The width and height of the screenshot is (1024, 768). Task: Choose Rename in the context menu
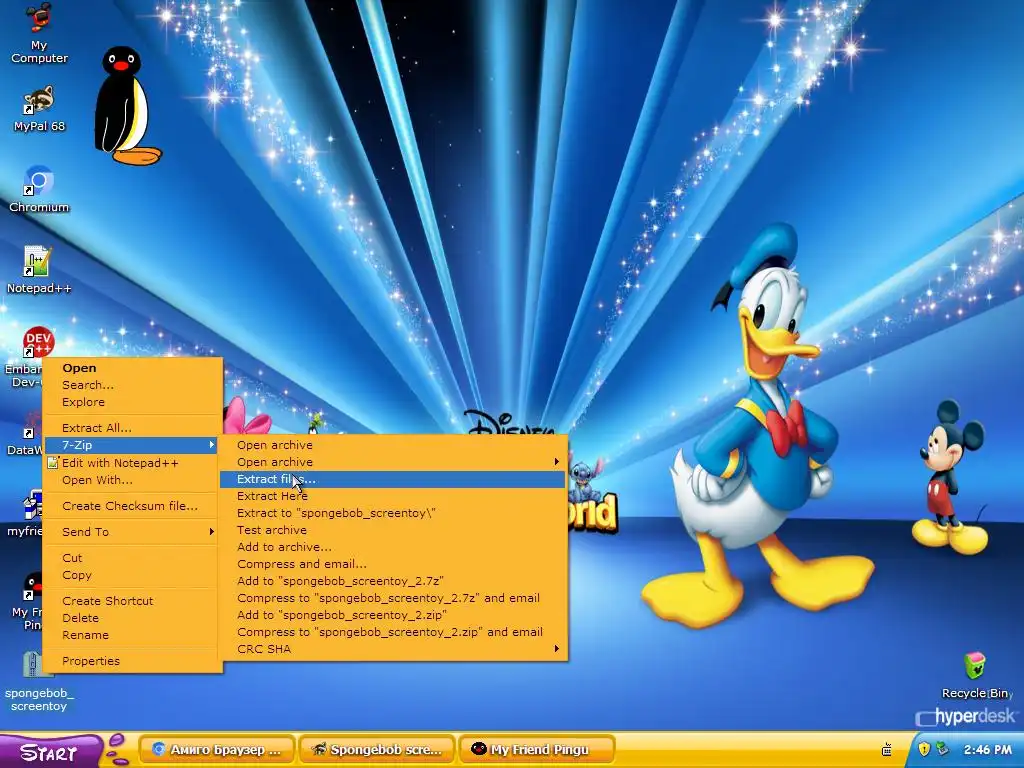coord(133,635)
